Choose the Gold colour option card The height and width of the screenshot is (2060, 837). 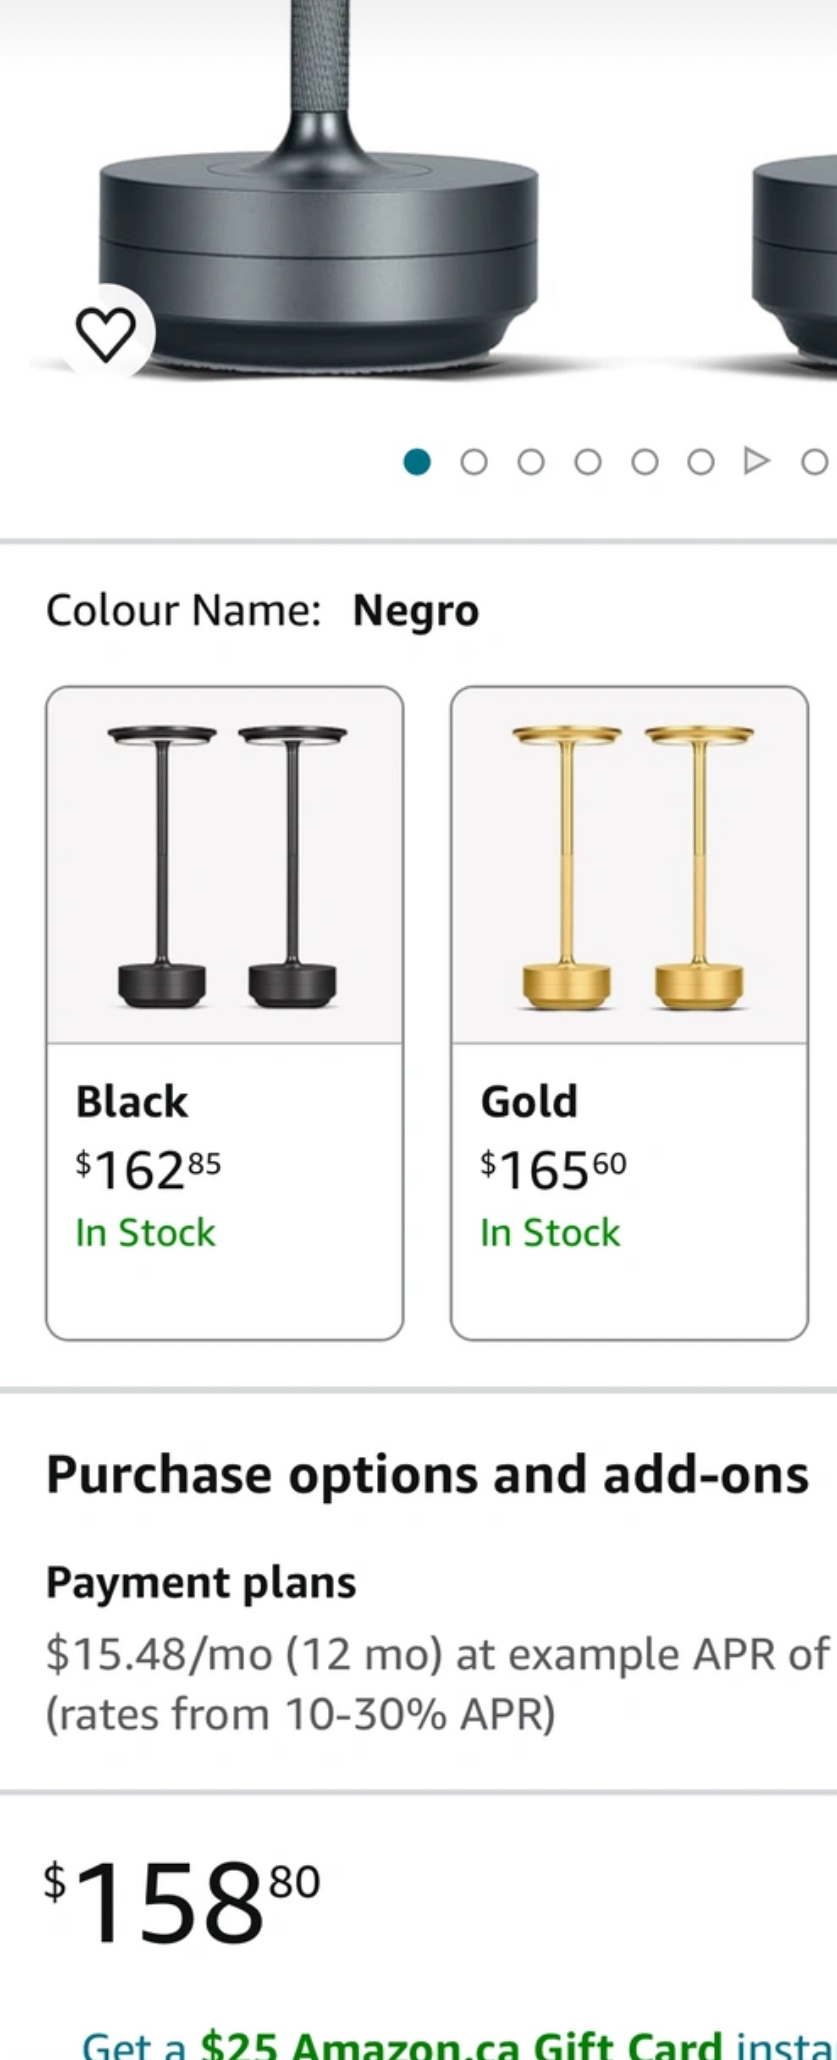pos(629,1012)
